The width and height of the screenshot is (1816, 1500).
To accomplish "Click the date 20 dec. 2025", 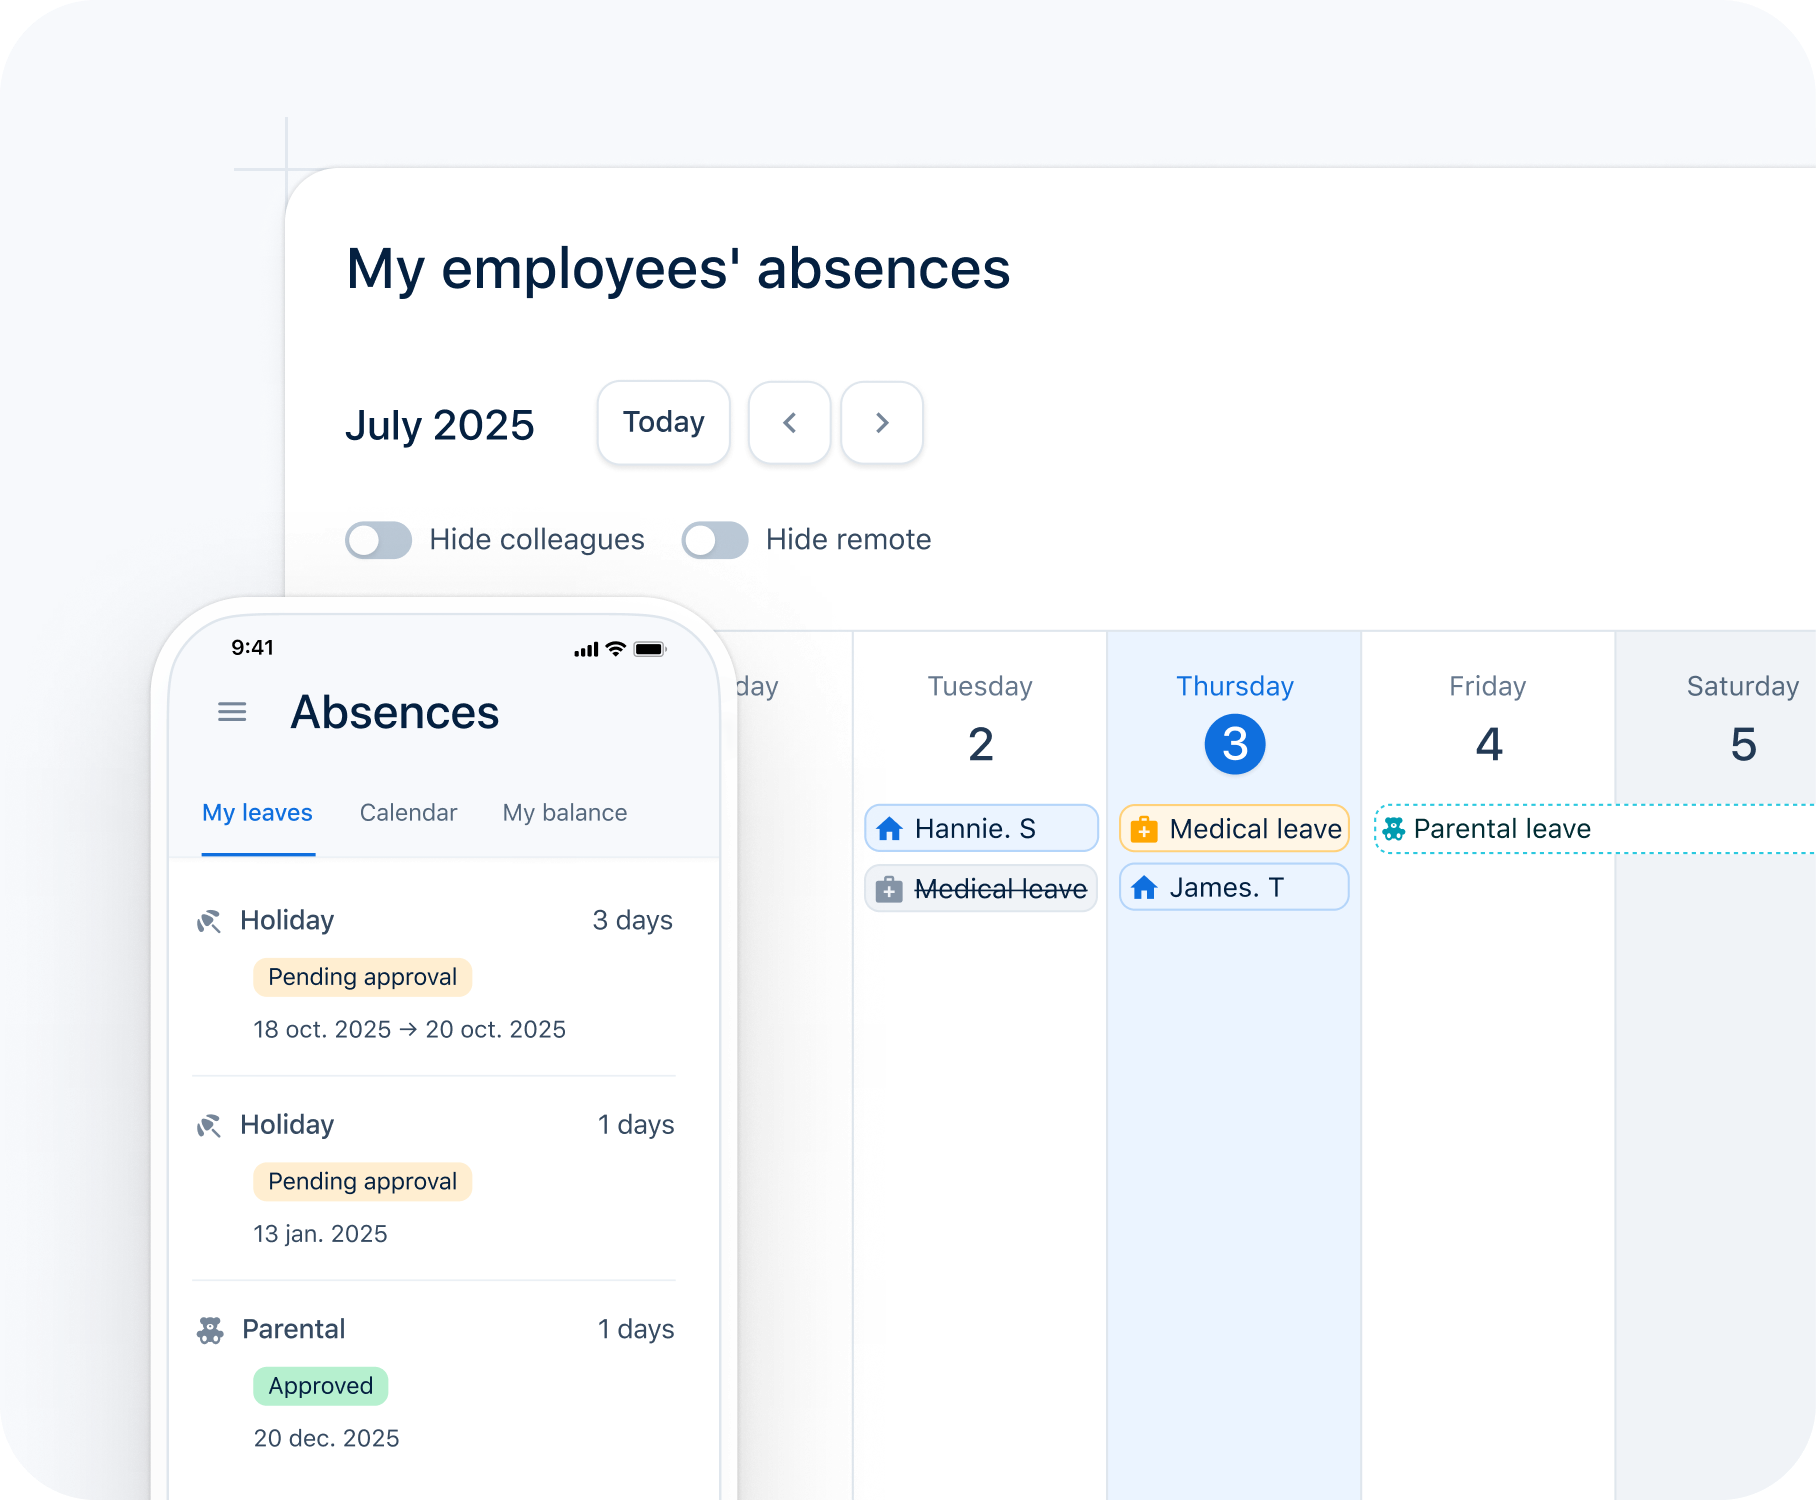I will [326, 1438].
